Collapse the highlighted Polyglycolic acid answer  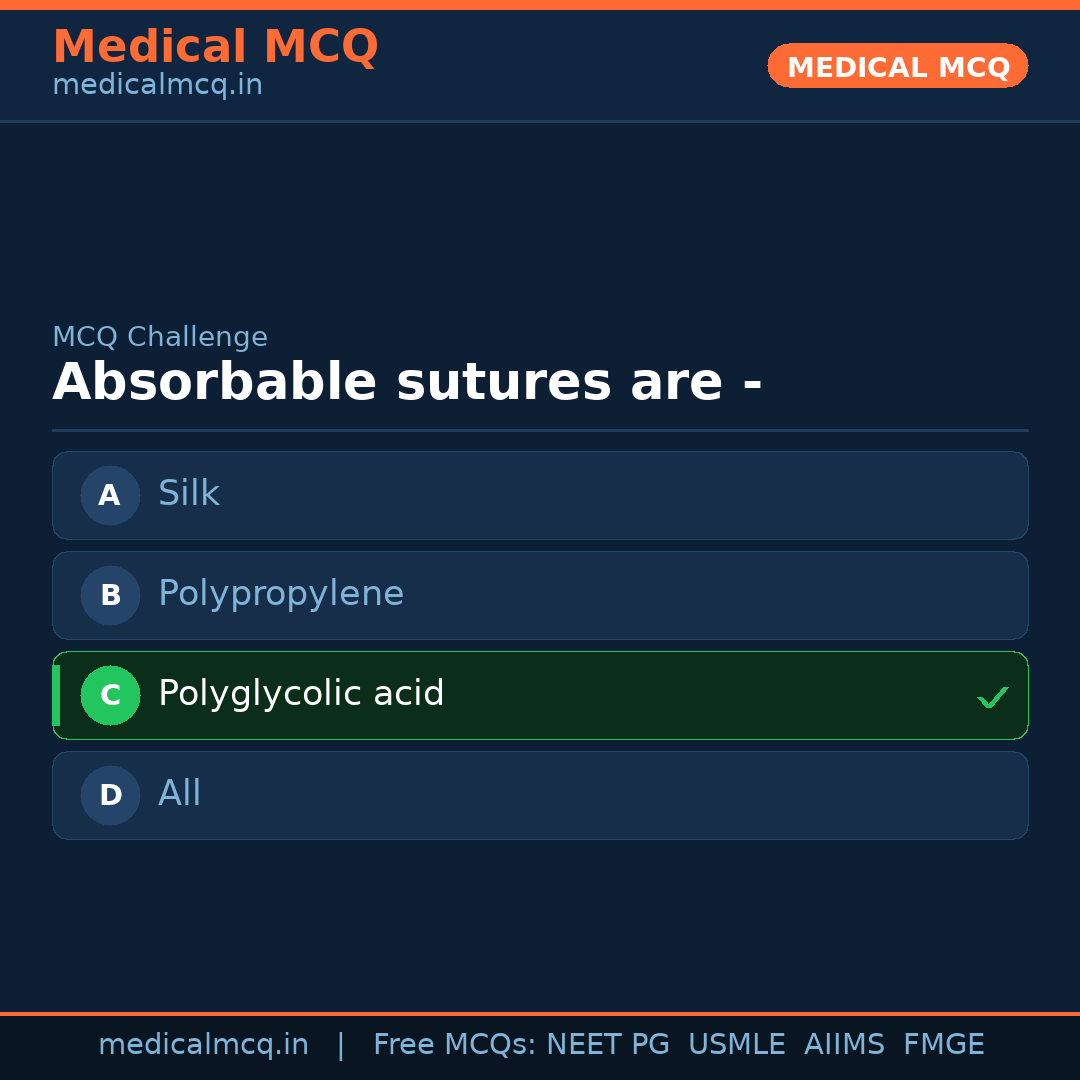click(x=540, y=695)
